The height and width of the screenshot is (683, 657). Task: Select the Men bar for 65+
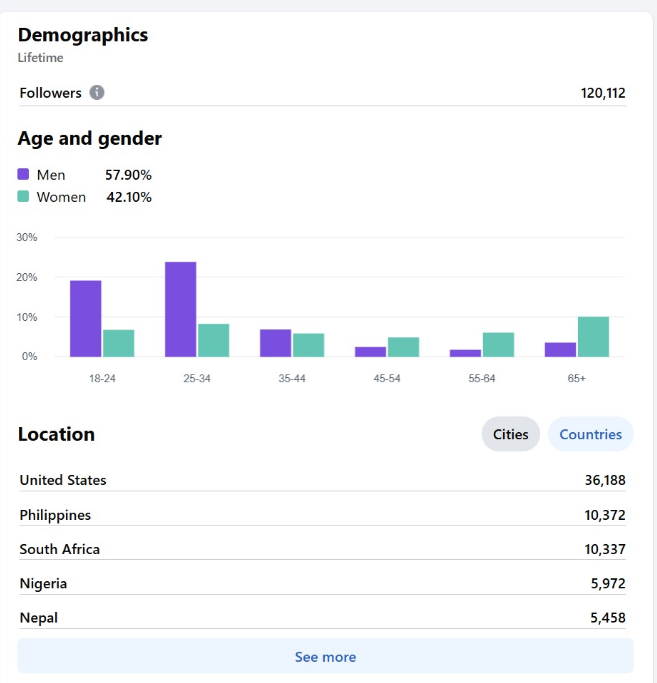point(560,349)
